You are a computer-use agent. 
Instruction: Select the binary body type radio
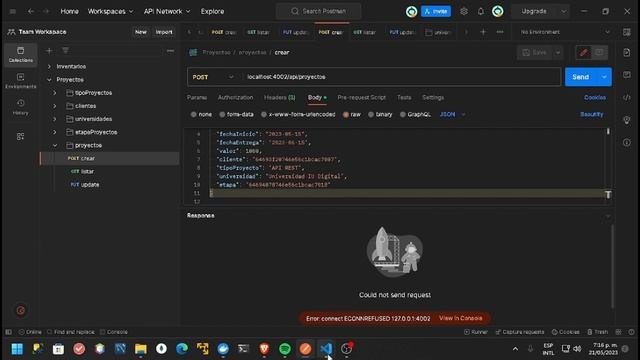[371, 114]
